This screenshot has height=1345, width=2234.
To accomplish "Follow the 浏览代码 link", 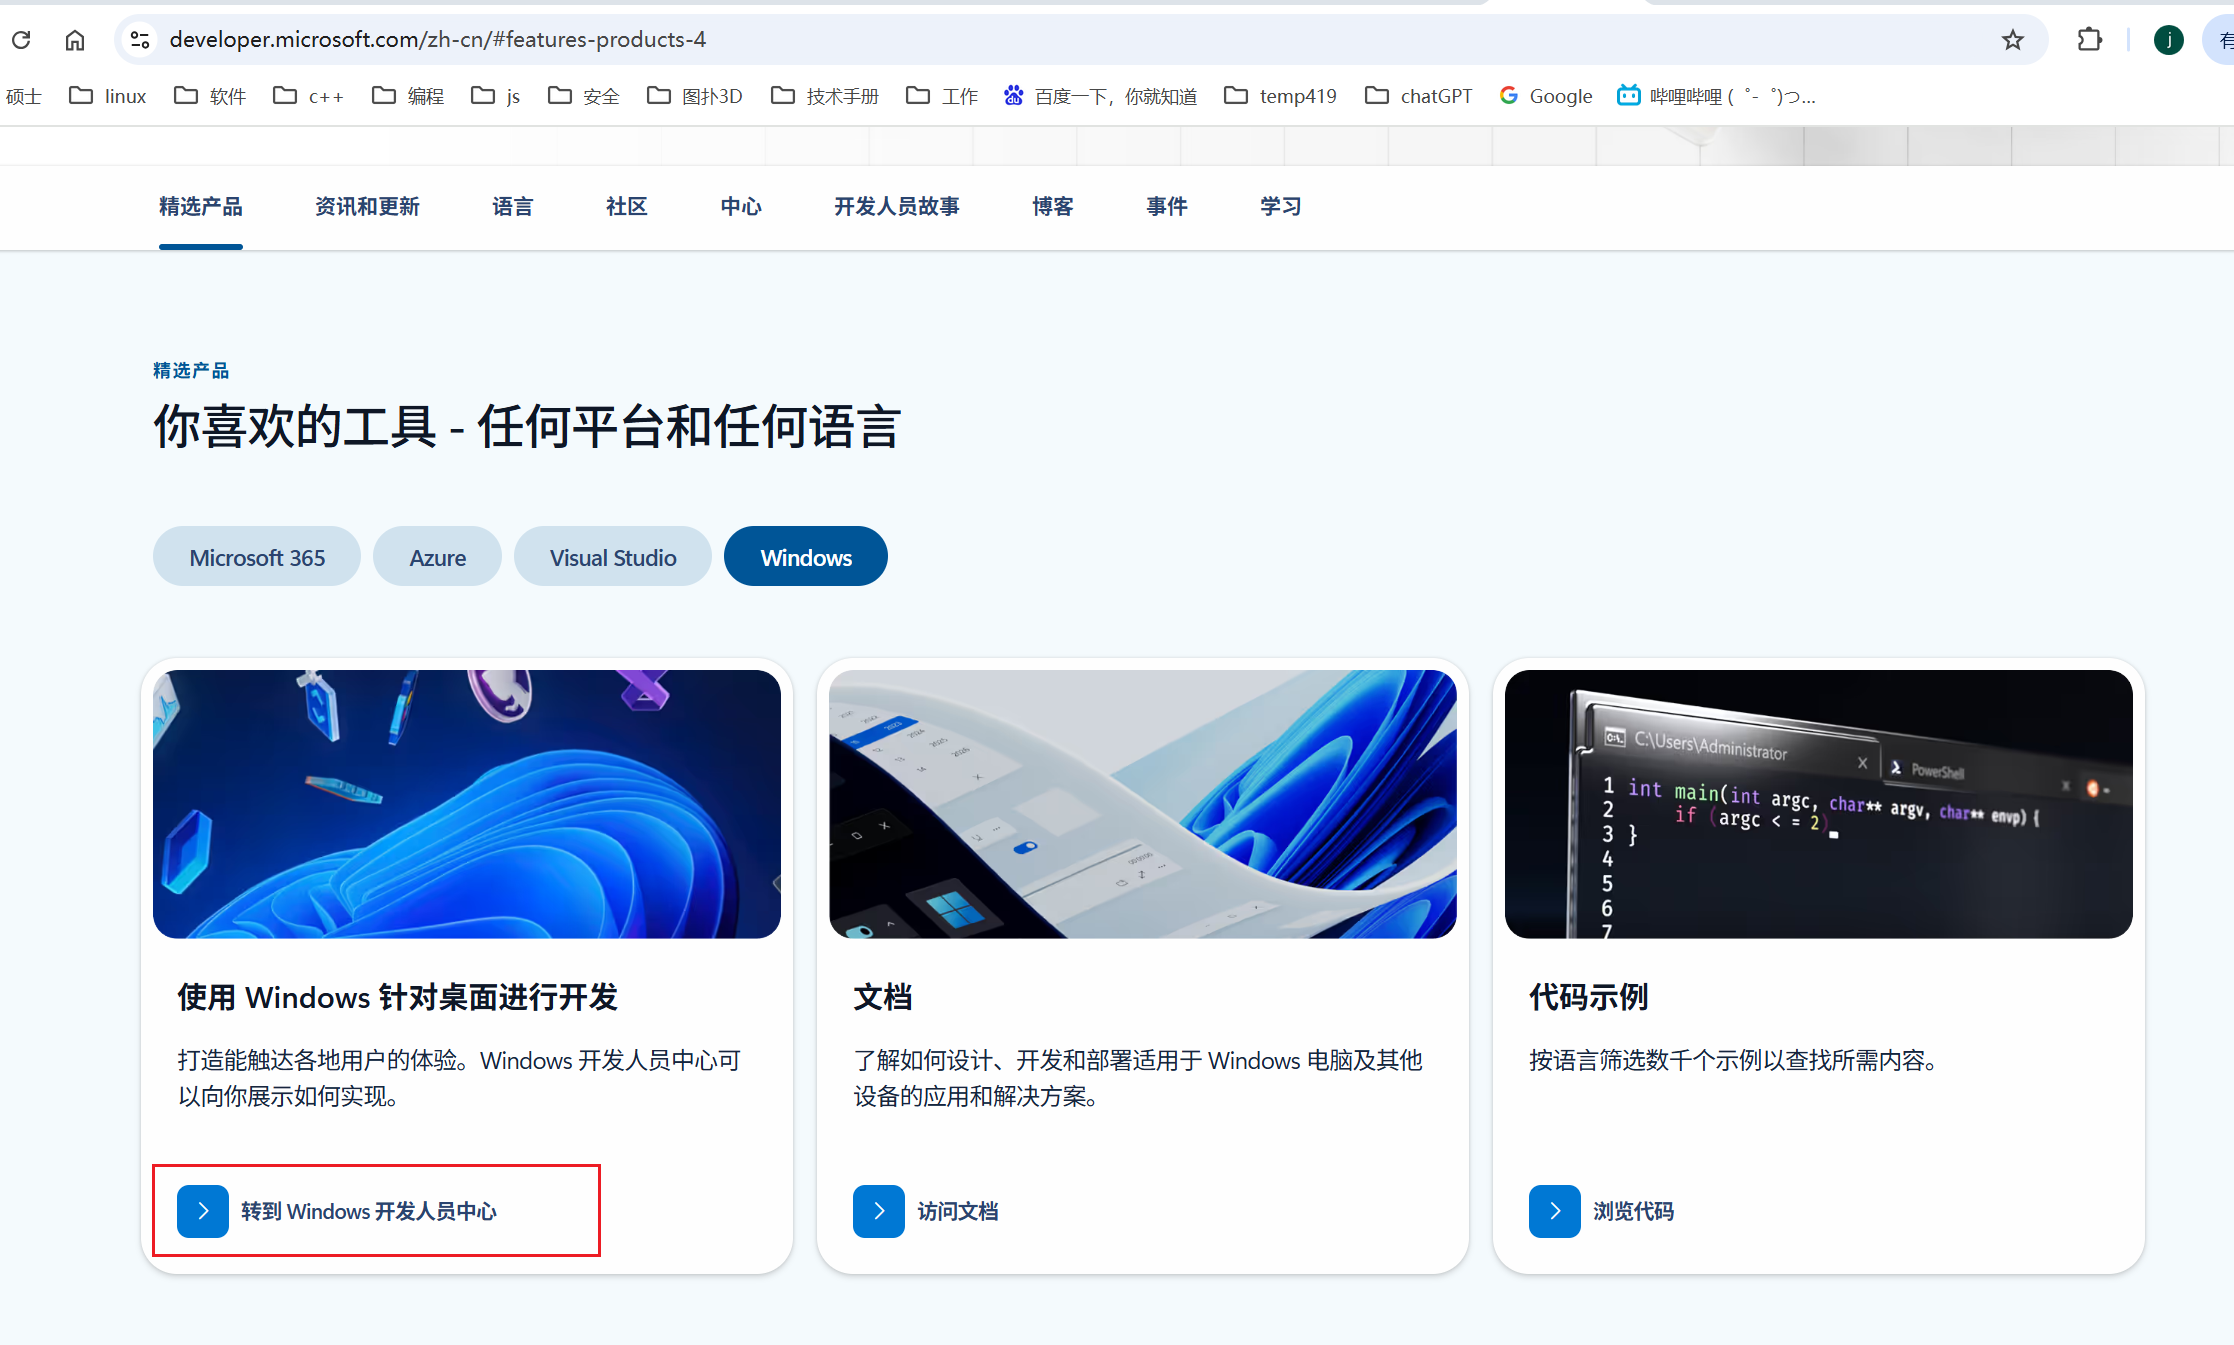I will tap(1634, 1212).
